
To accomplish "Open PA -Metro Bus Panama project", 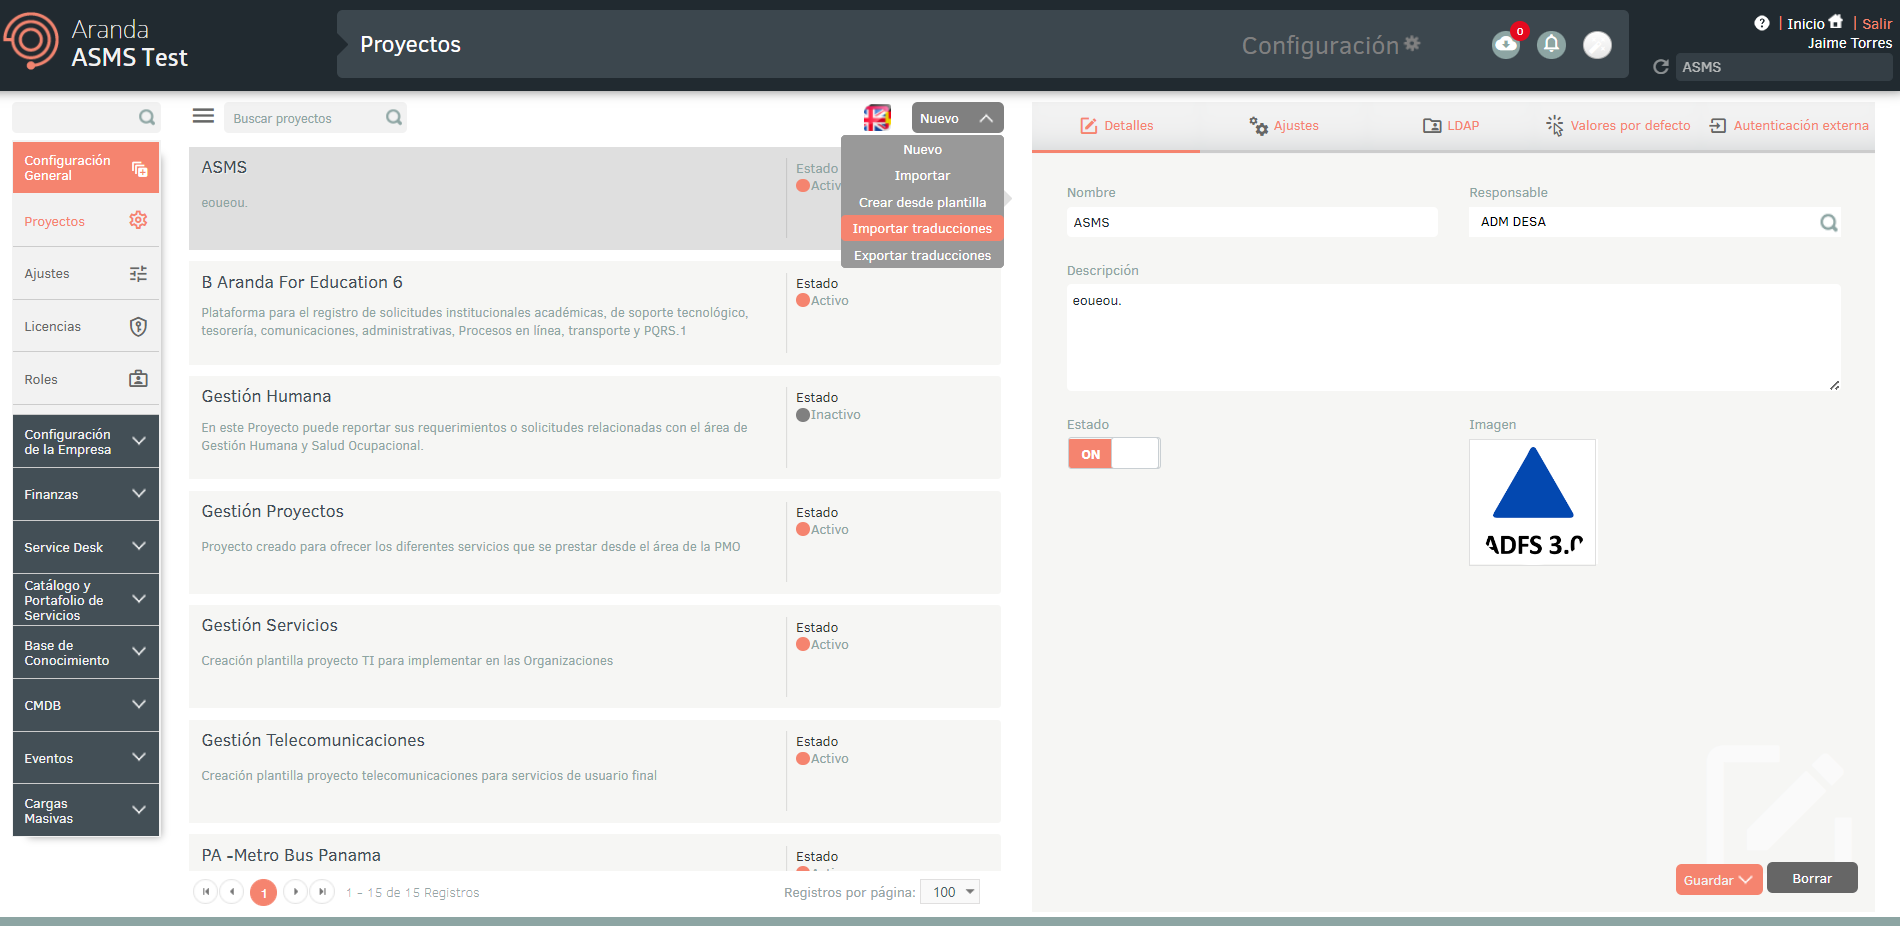I will tap(595, 853).
